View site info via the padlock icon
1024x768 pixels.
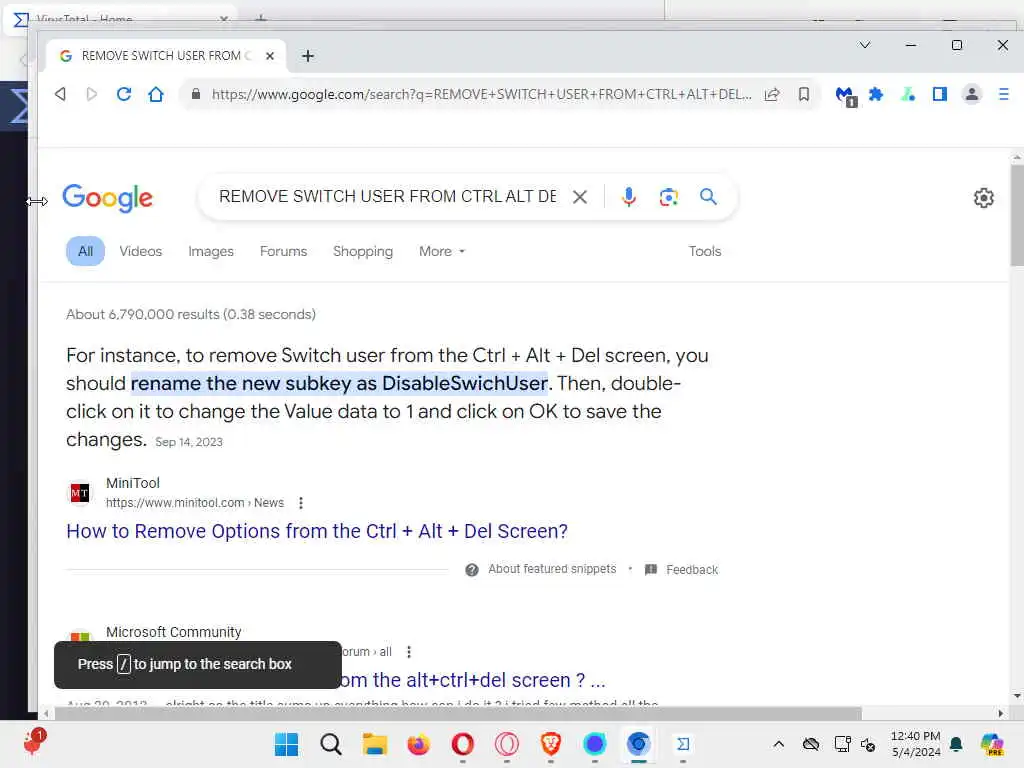(x=195, y=94)
